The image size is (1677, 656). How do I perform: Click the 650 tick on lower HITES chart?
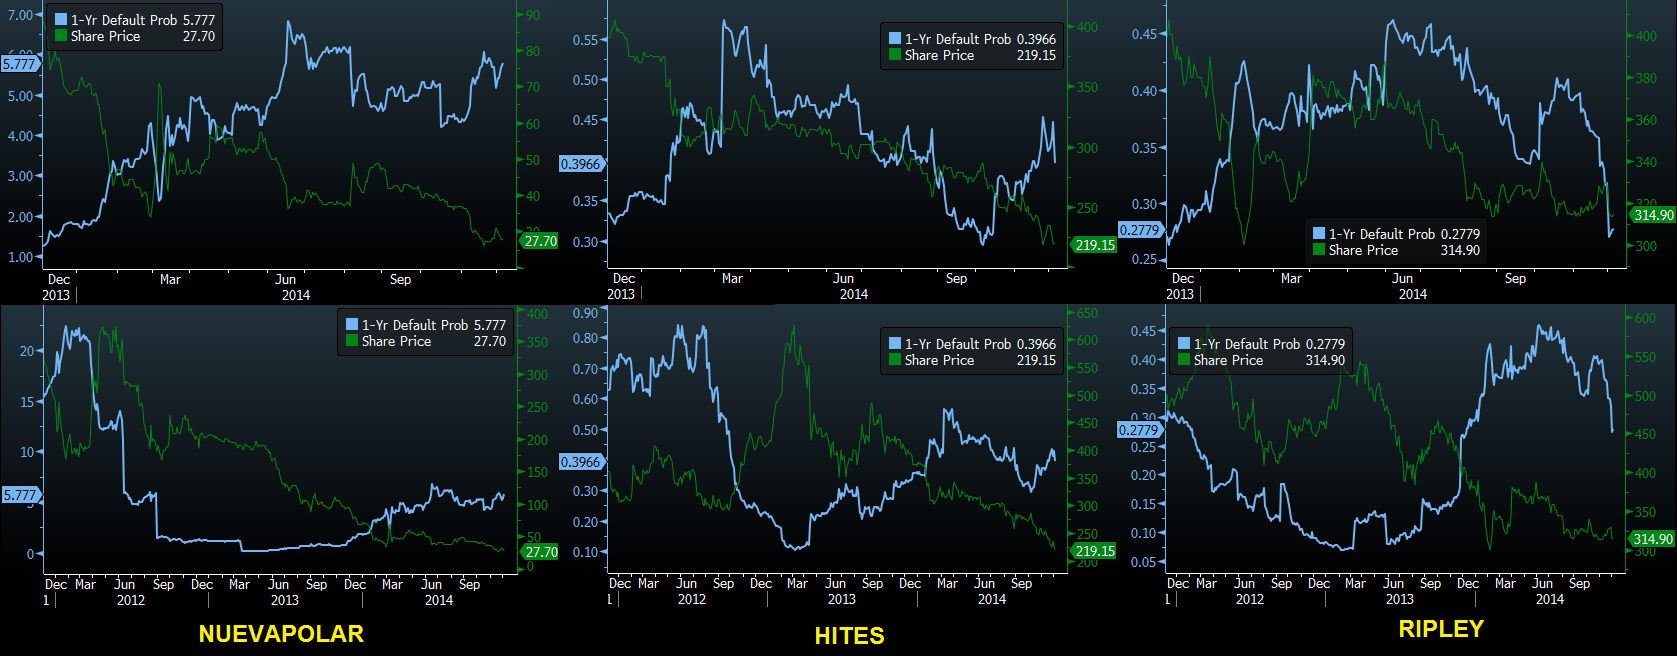click(x=1087, y=314)
